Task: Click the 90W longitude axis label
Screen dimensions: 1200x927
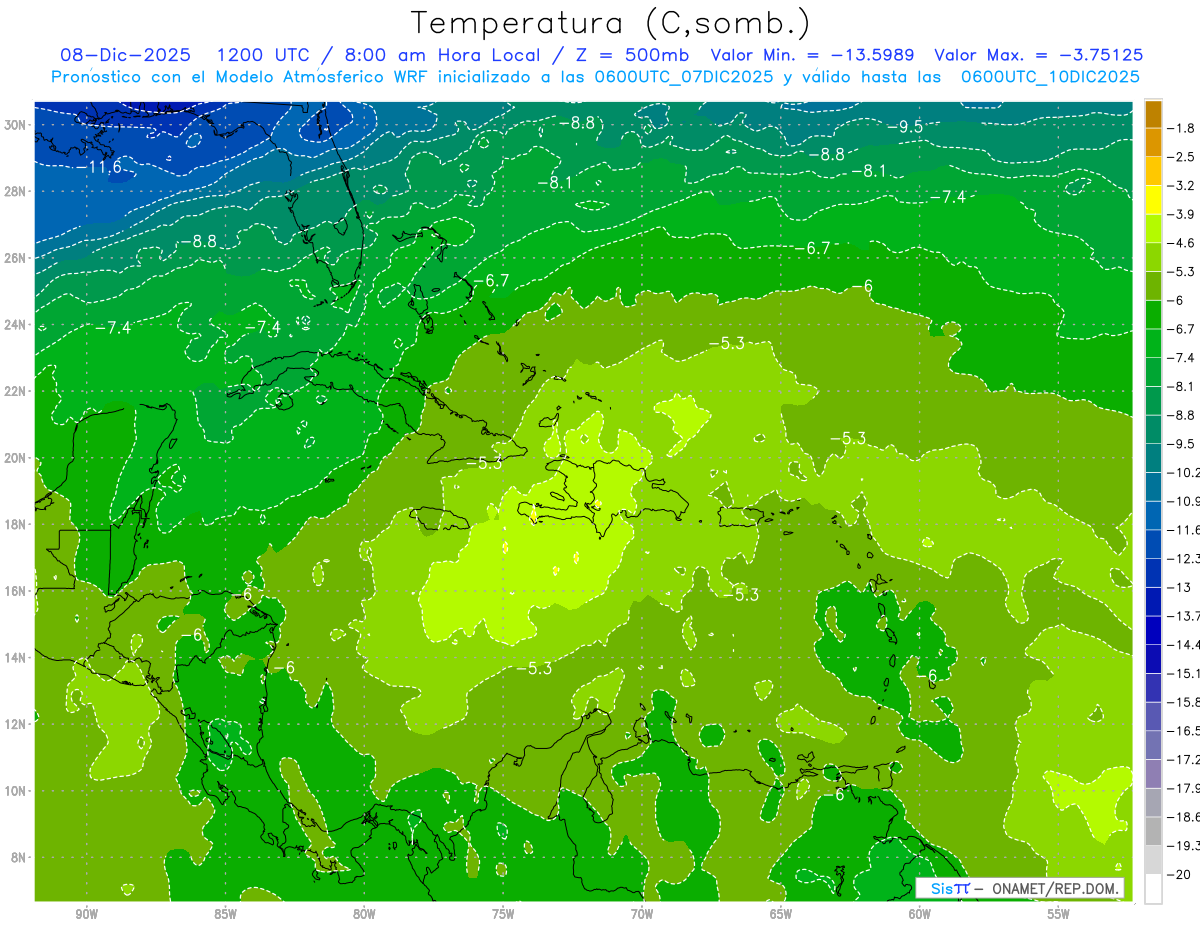Action: 87,915
